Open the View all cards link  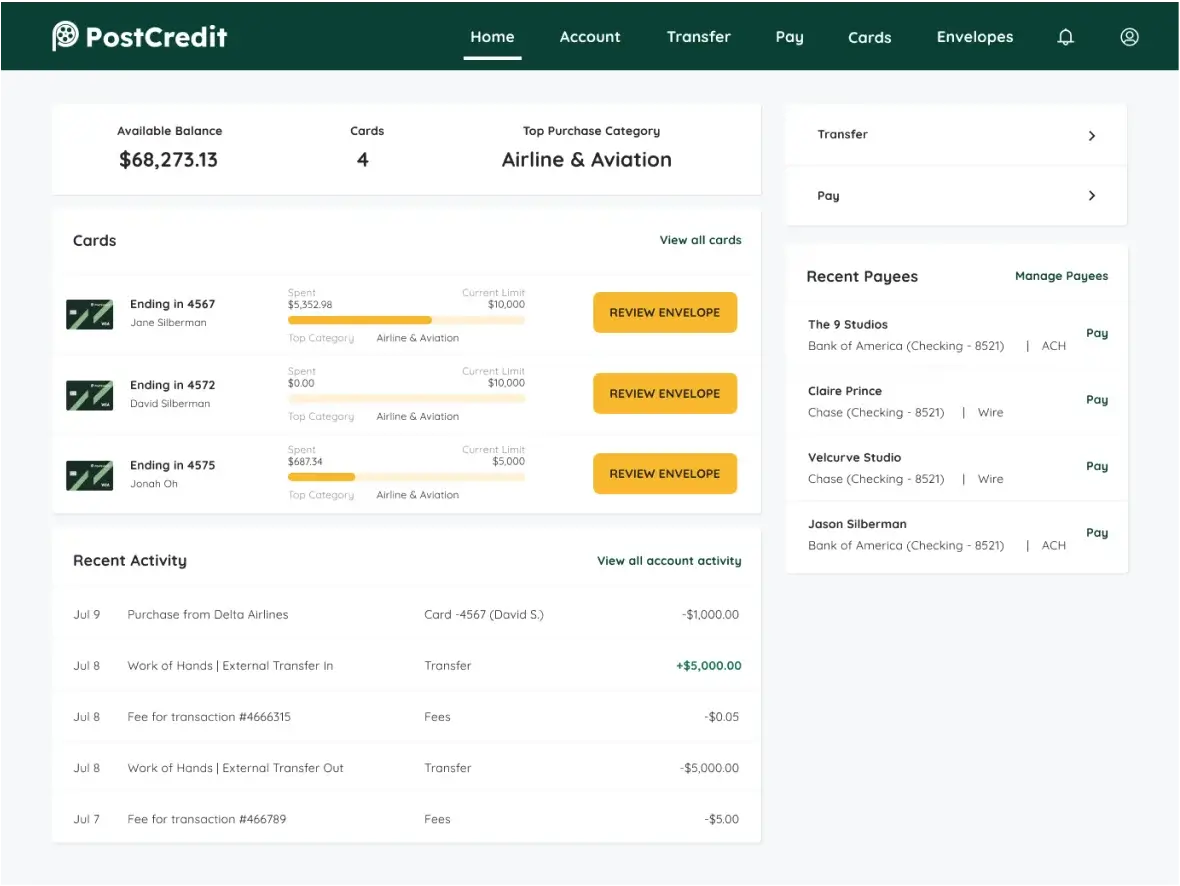click(x=700, y=240)
